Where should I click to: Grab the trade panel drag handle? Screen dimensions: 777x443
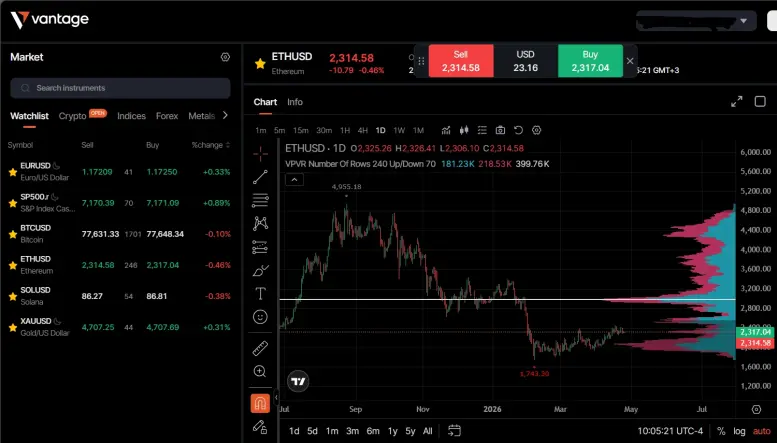pos(421,61)
